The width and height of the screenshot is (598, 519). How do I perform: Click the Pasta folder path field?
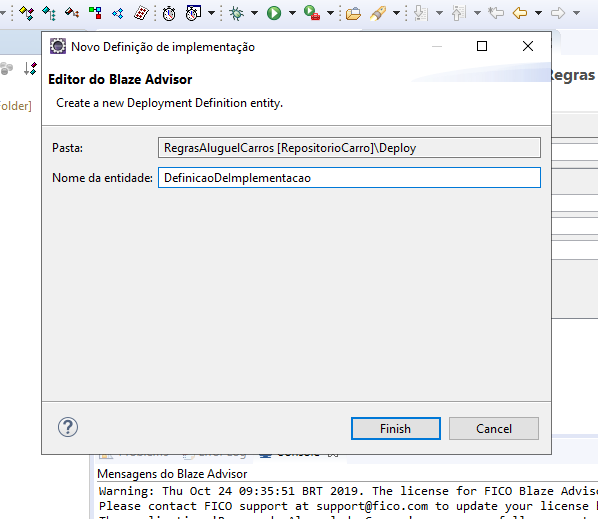[x=349, y=148]
